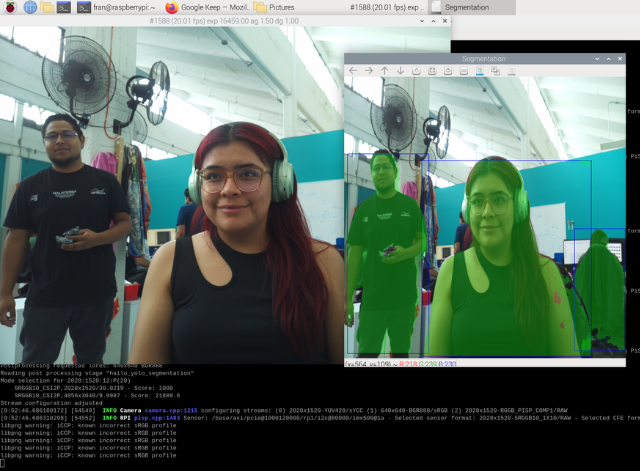Open the Segmentation display properties
The image size is (640, 471).
[x=511, y=71]
